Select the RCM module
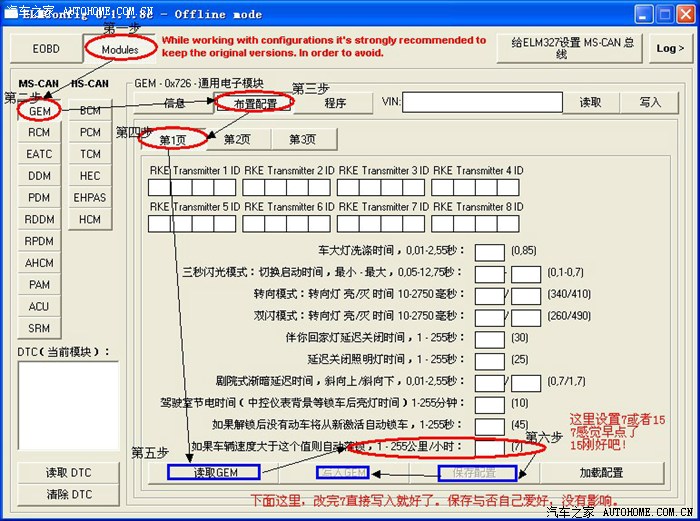This screenshot has width=700, height=521. coord(39,133)
